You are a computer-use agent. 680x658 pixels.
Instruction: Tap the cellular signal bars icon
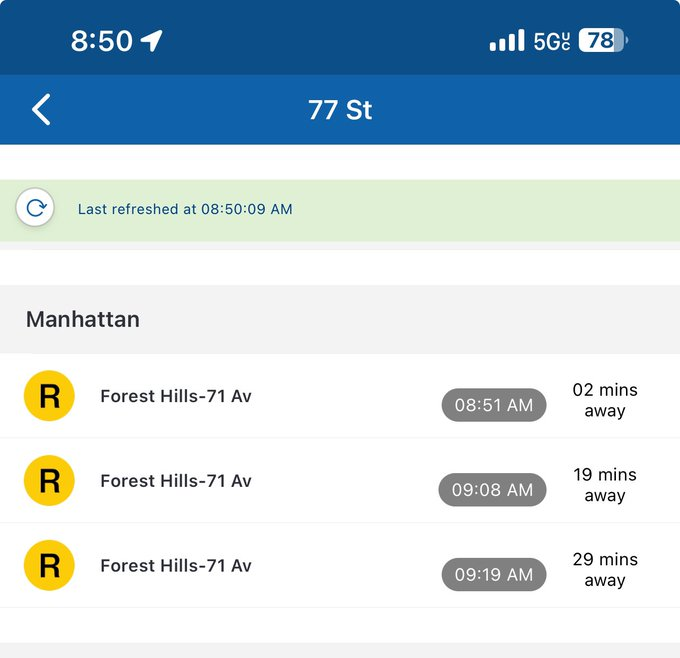point(507,40)
